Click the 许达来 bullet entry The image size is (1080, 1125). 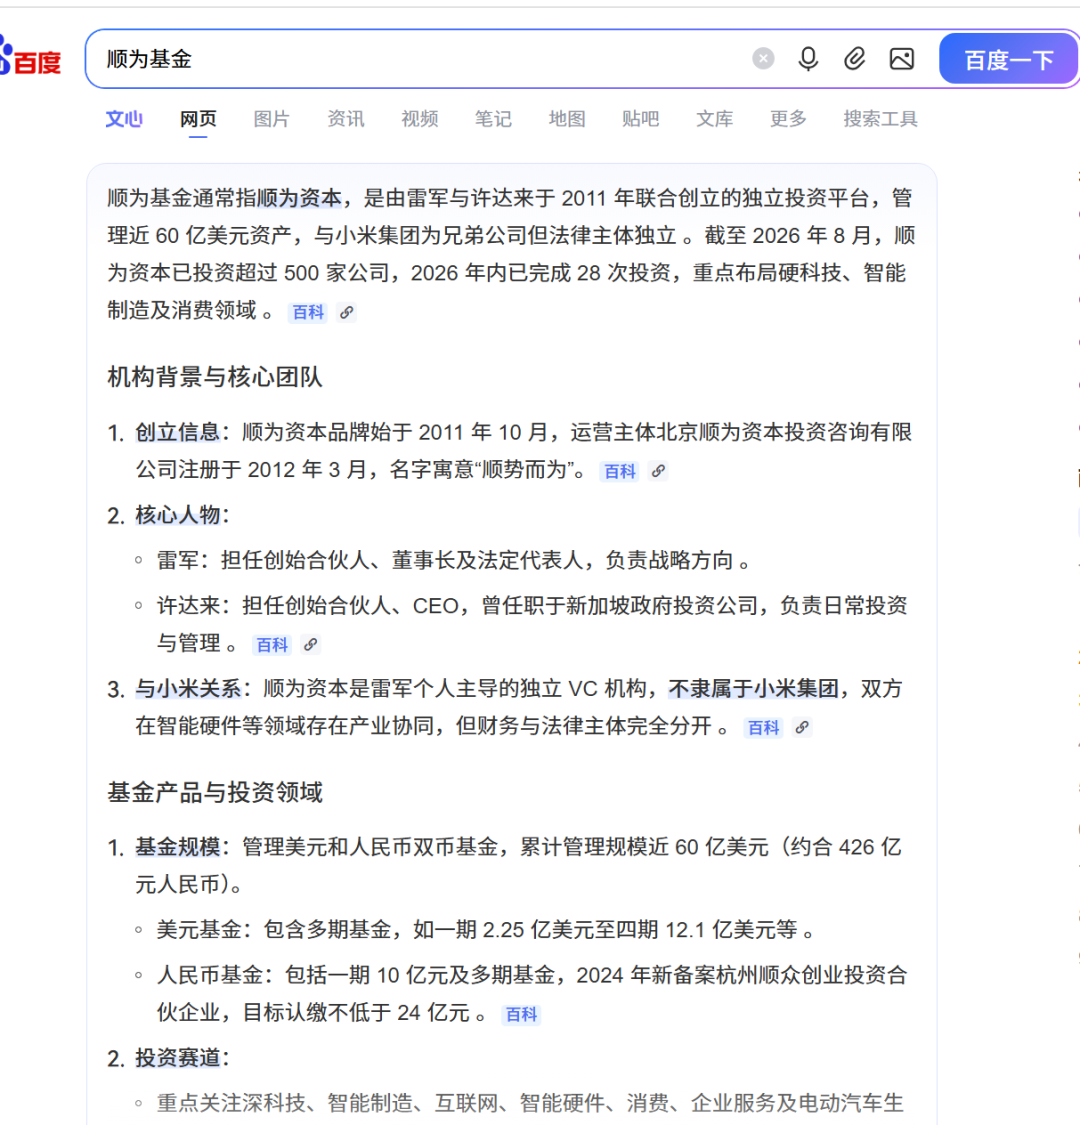click(532, 624)
